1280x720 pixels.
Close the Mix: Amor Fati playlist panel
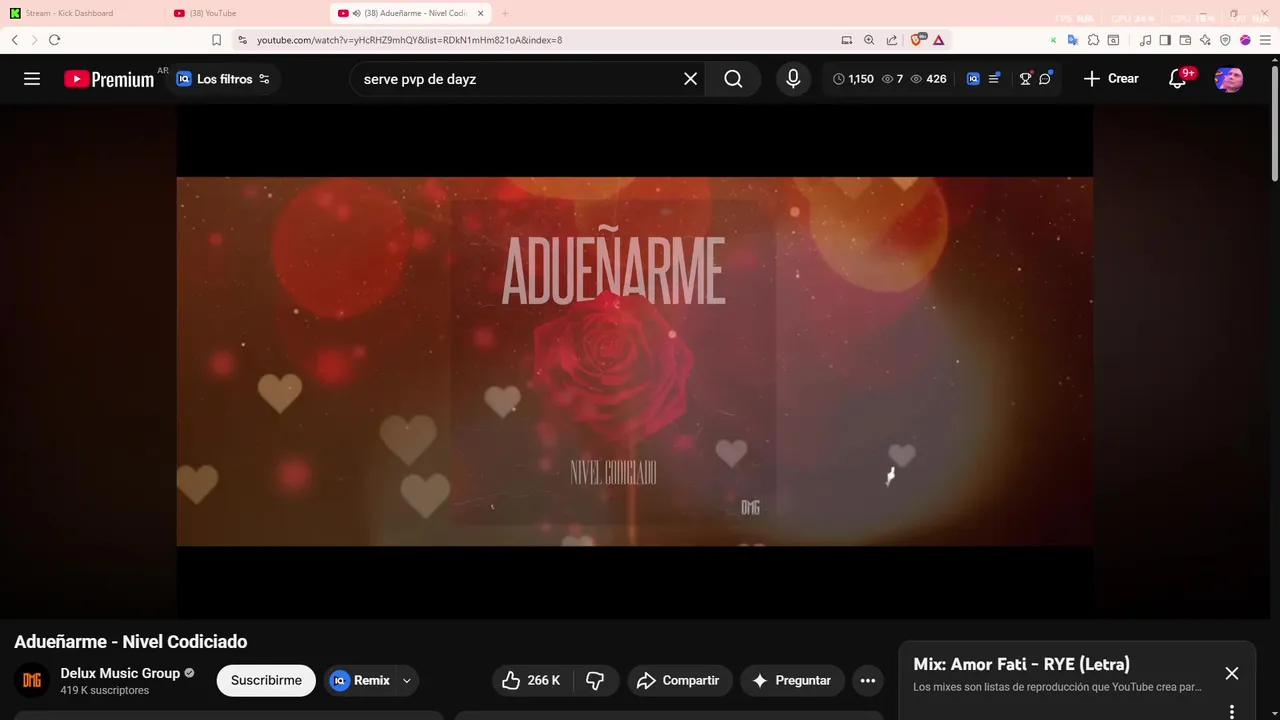(1232, 674)
